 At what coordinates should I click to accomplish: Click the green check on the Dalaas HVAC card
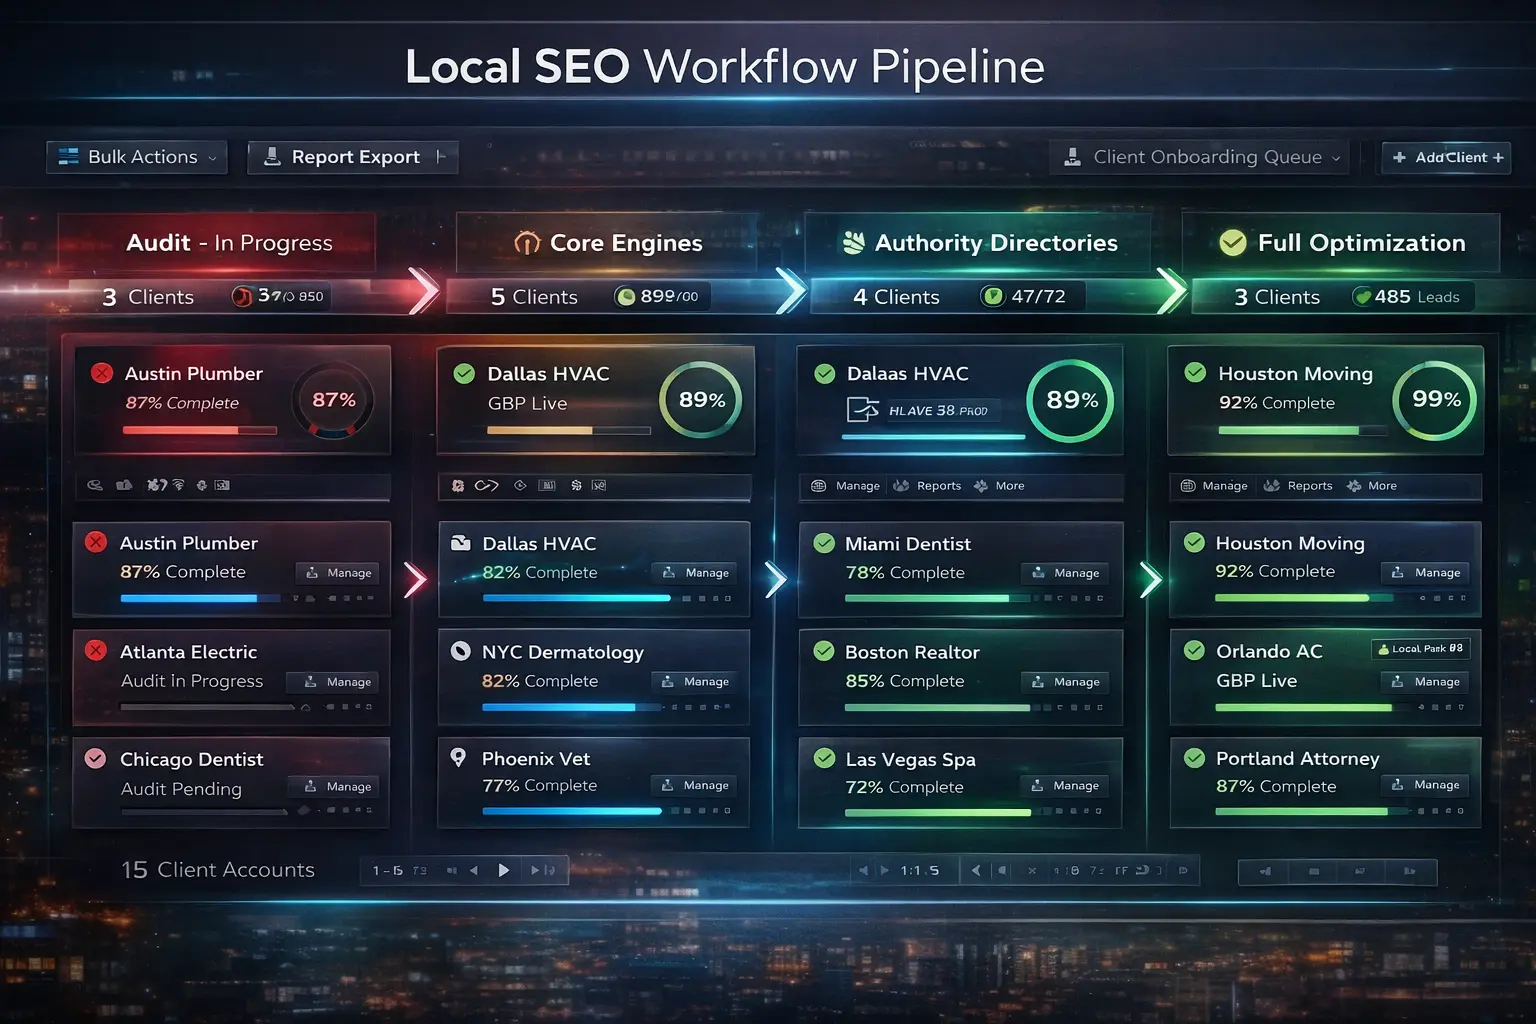(825, 373)
